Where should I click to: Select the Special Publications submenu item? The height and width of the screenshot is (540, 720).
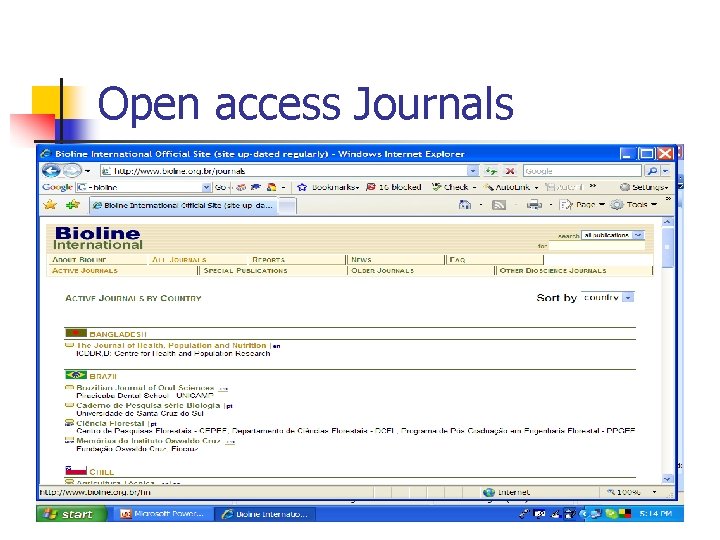[246, 270]
